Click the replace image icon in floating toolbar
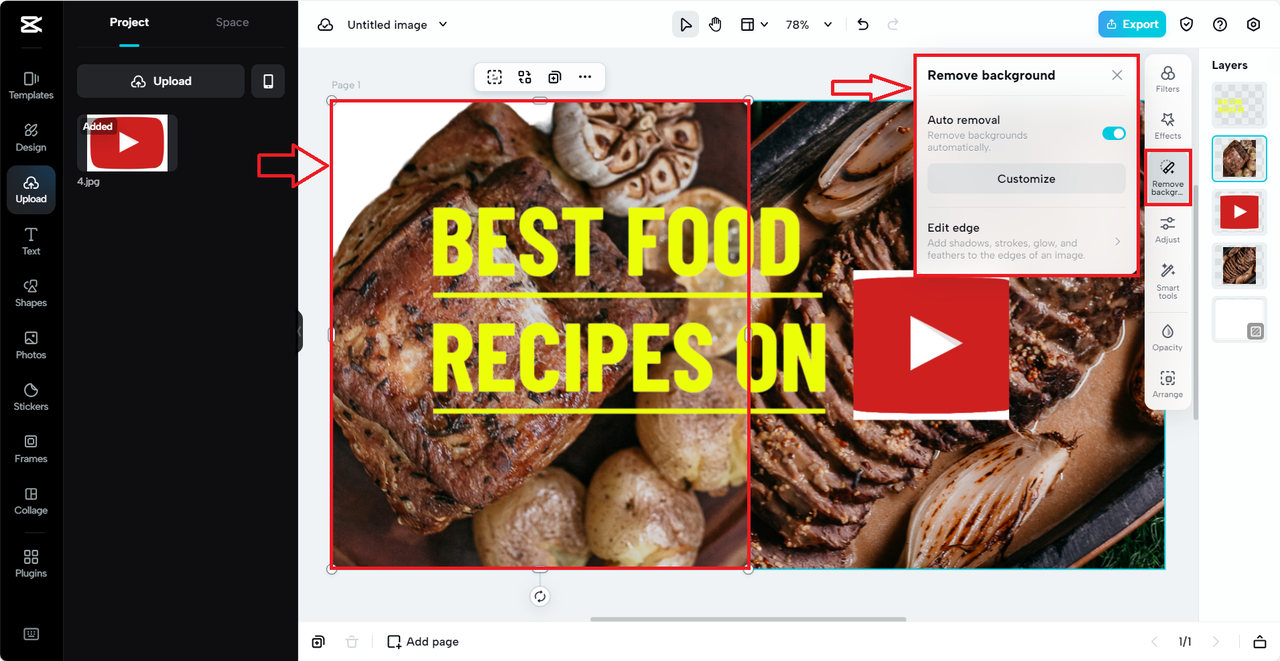1280x661 pixels. click(525, 77)
